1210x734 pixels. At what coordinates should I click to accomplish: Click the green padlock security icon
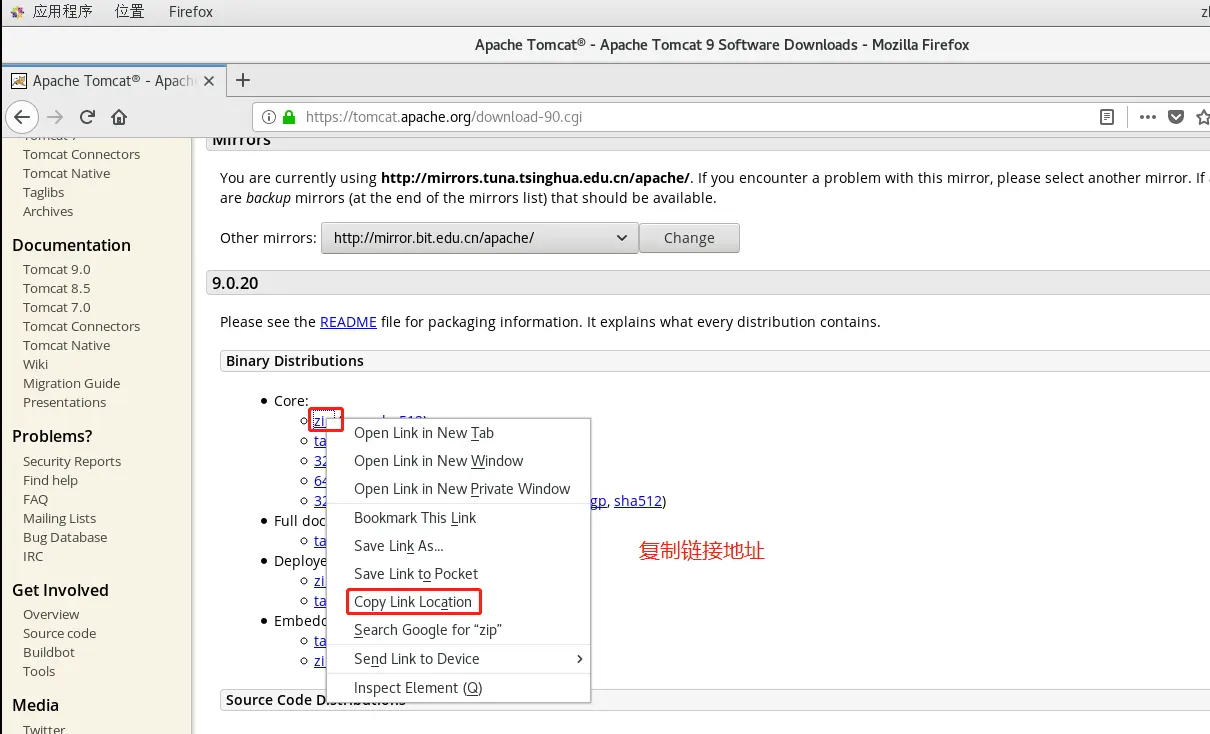pos(289,117)
